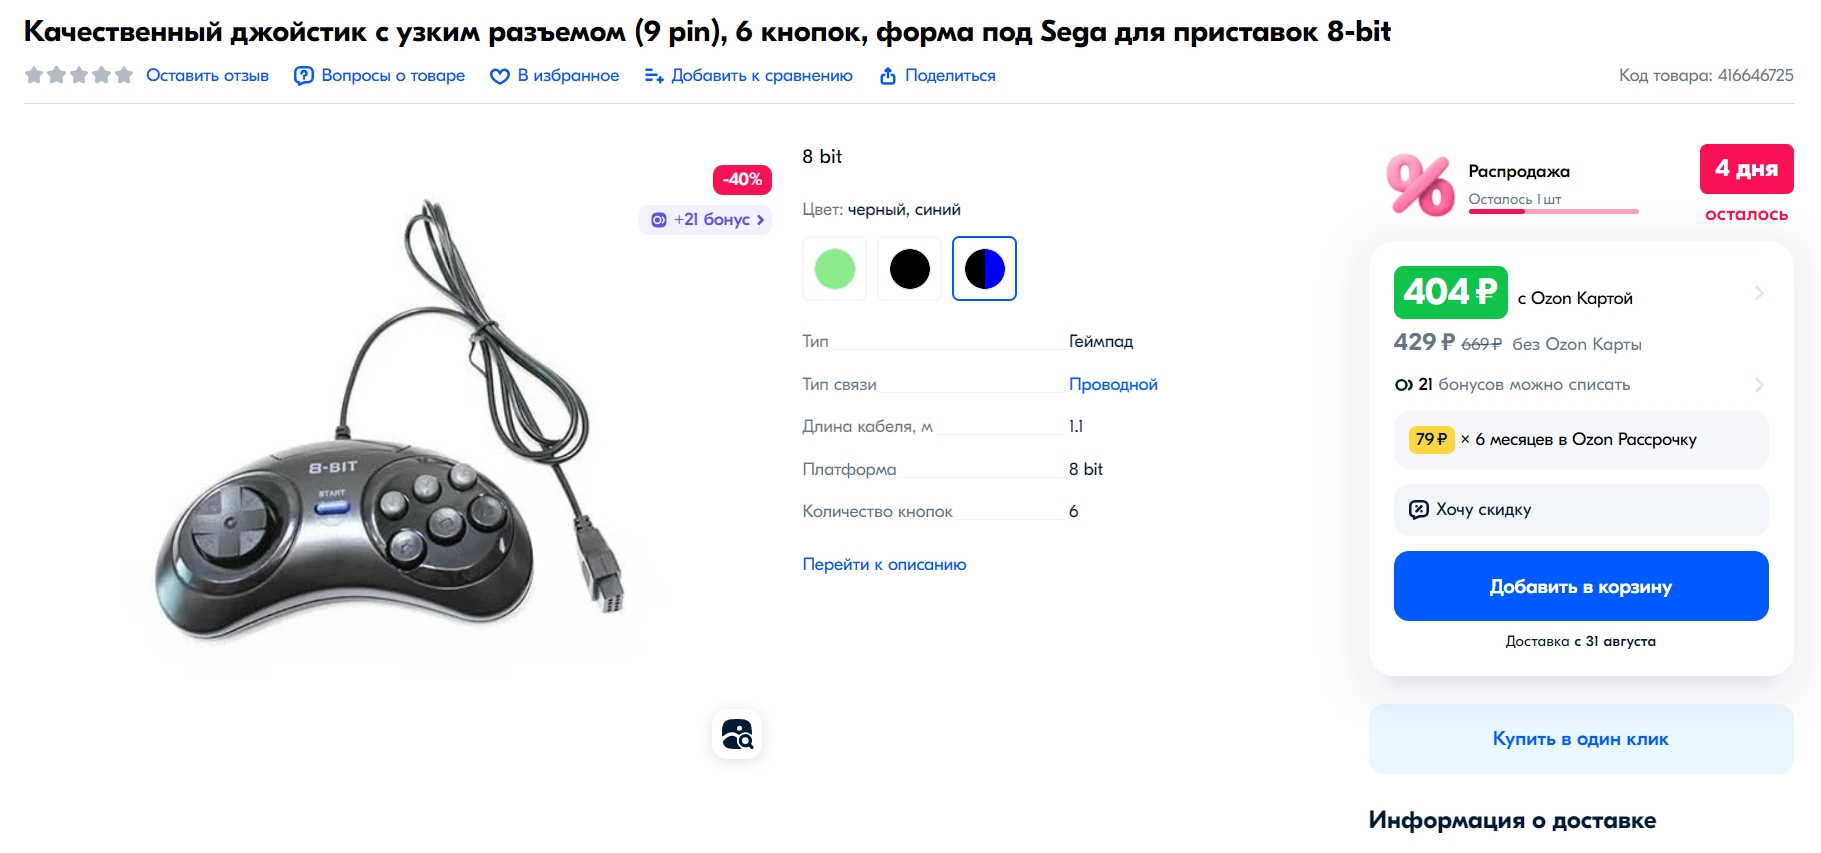
Task: Click the add to comparison list icon
Action: point(654,76)
